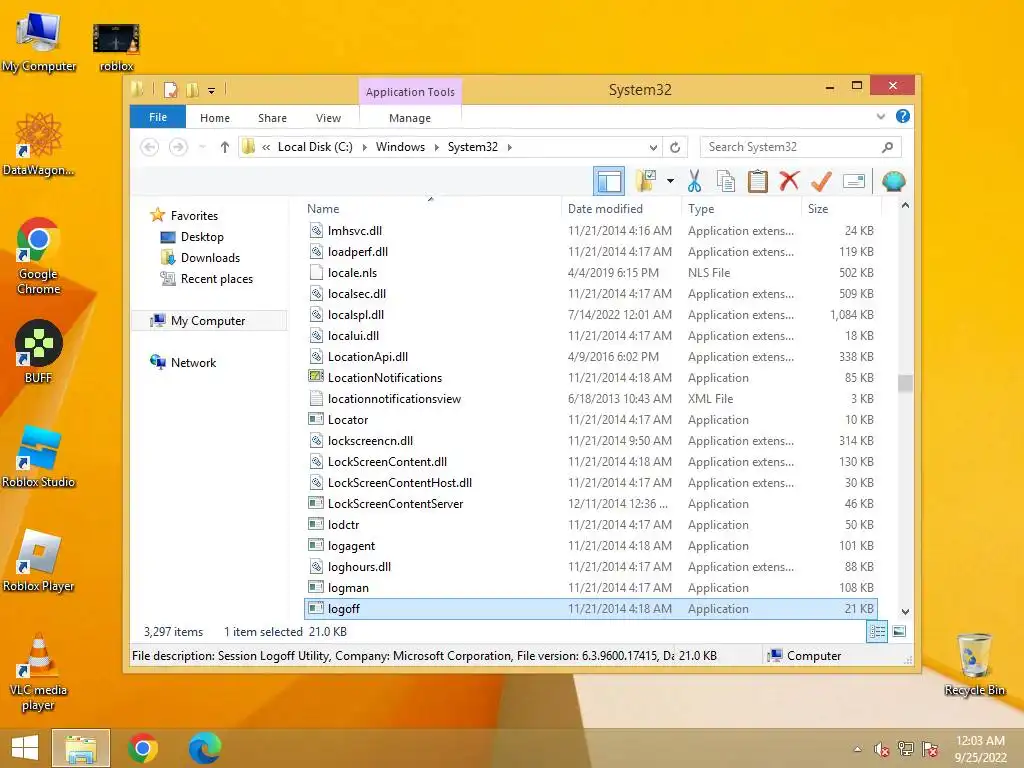Image resolution: width=1024 pixels, height=768 pixels.
Task: Click New Folder icon in Quick Access Toolbar
Action: coord(193,90)
